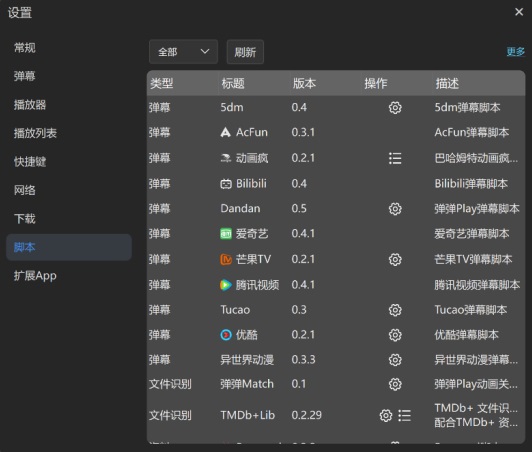
Task: Click the 刷新 refresh button
Action: click(245, 52)
